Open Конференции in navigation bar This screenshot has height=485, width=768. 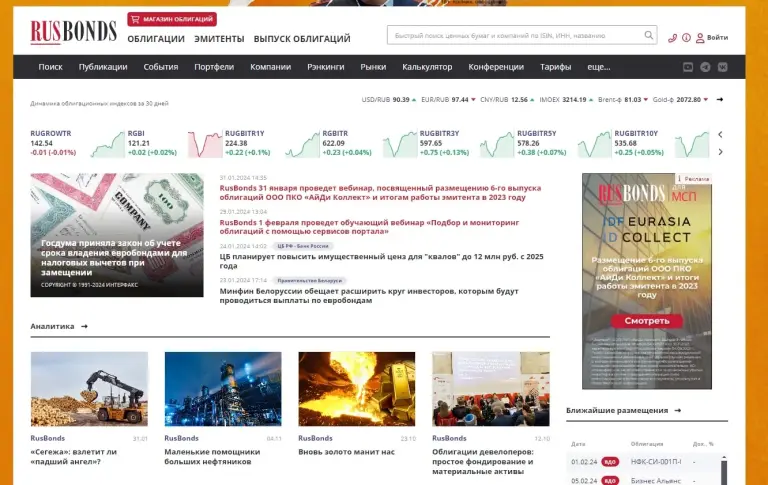coord(496,67)
